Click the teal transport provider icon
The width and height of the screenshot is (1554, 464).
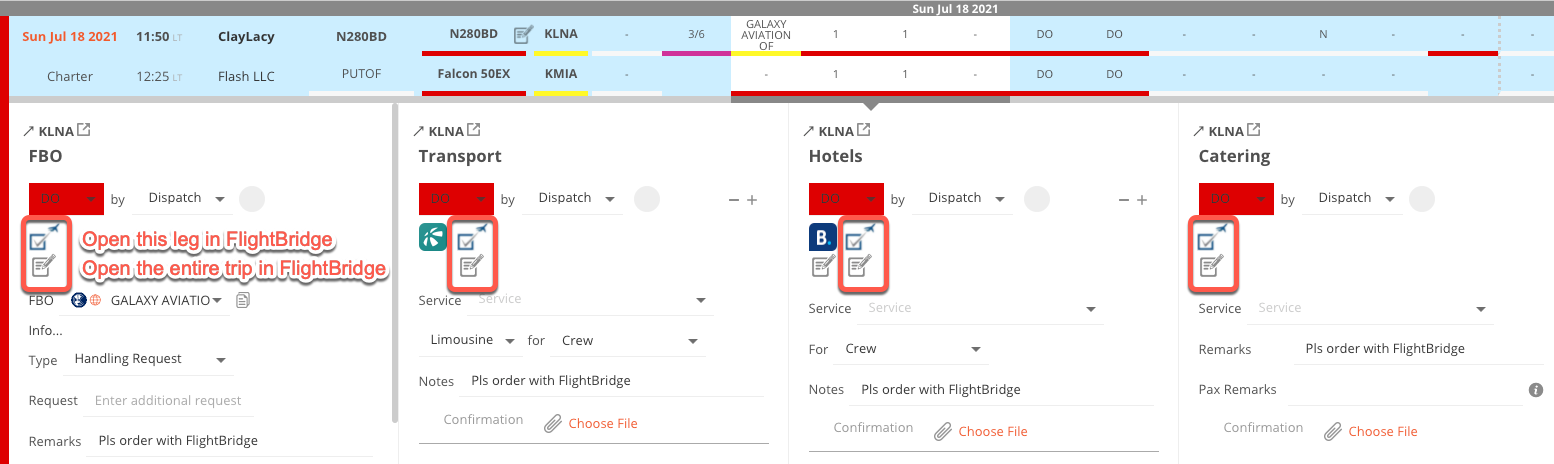[433, 238]
